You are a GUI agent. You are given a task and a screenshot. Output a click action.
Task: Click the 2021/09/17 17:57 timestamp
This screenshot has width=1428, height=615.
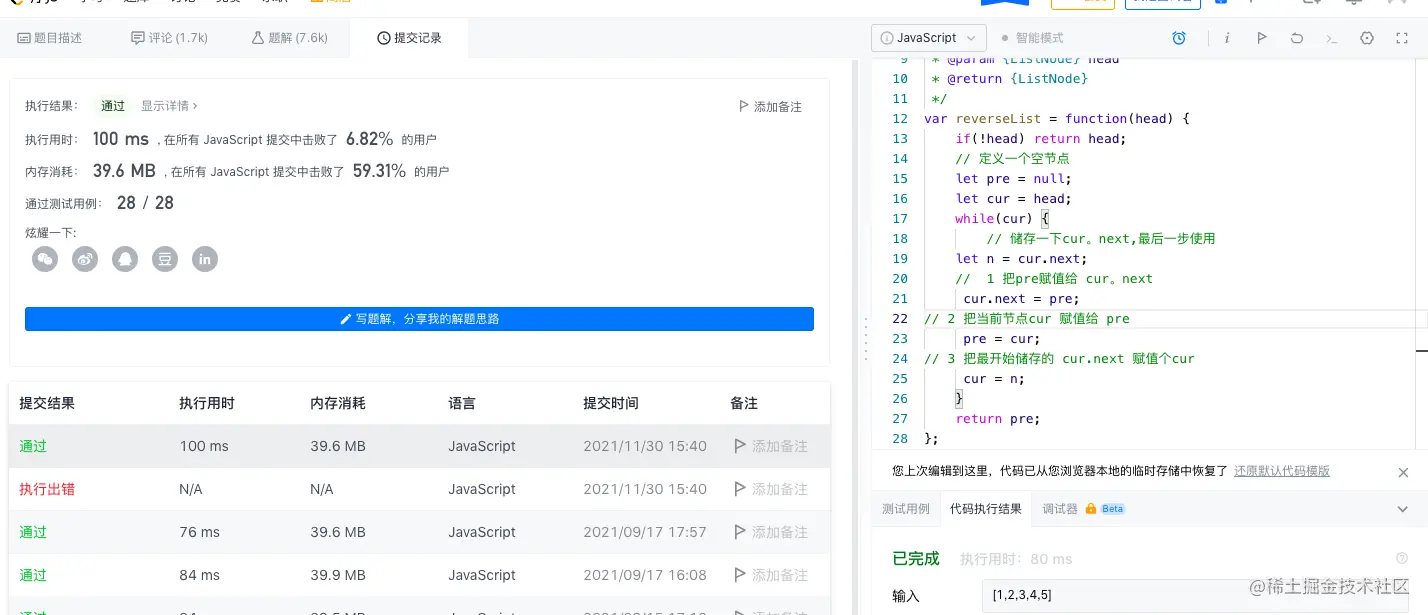[x=645, y=532]
